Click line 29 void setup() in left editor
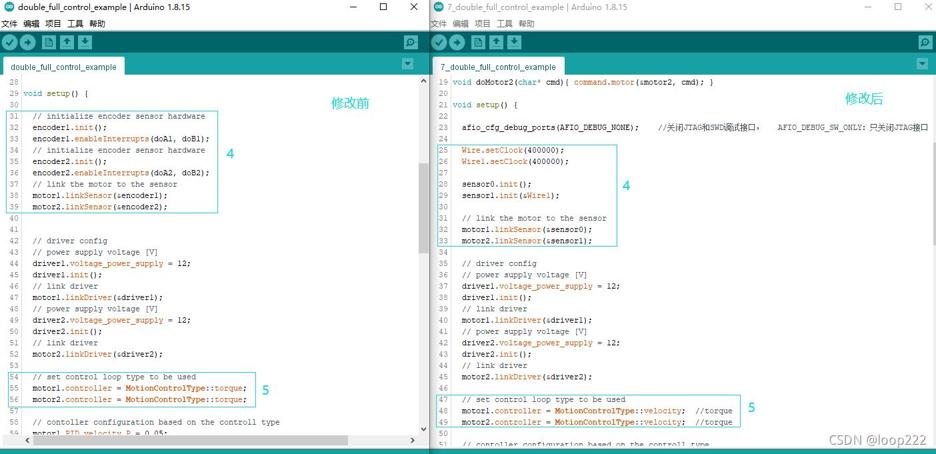 pyautogui.click(x=55, y=93)
